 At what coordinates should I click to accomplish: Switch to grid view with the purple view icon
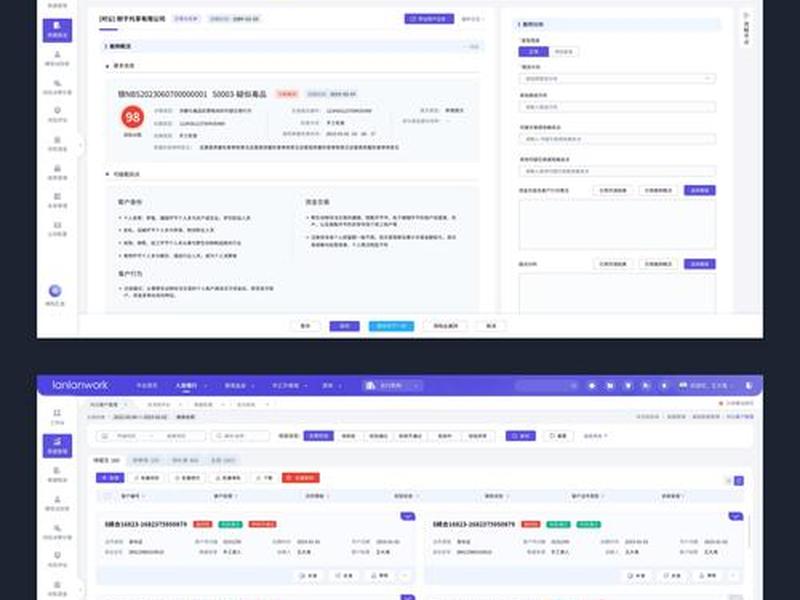739,481
